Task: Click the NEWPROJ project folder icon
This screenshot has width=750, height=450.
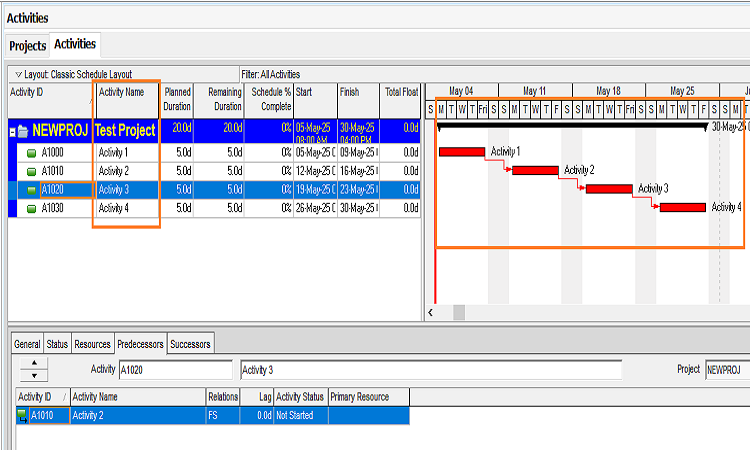Action: point(23,131)
